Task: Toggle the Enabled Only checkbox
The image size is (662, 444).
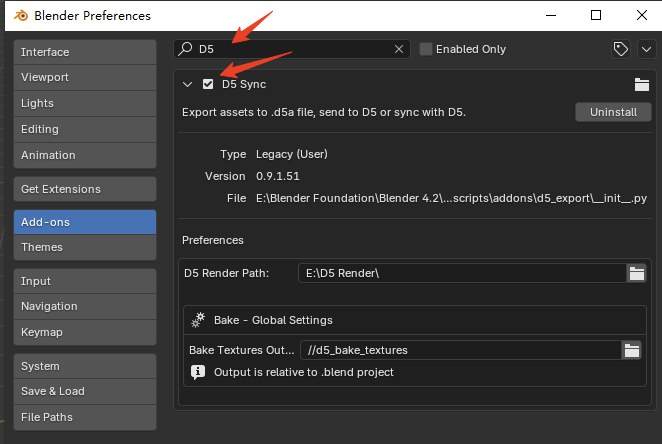Action: click(426, 49)
